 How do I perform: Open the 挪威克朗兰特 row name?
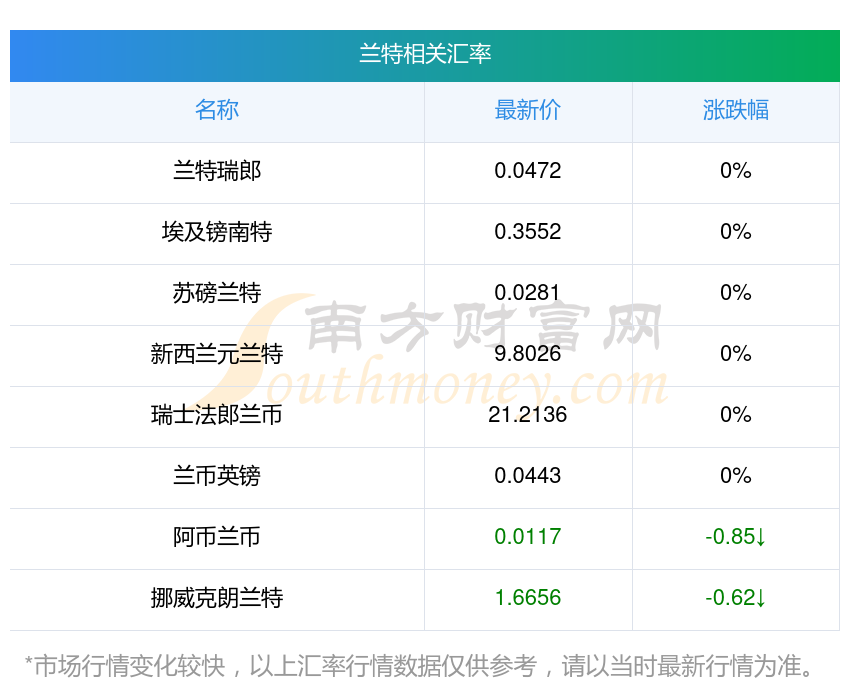click(x=217, y=598)
